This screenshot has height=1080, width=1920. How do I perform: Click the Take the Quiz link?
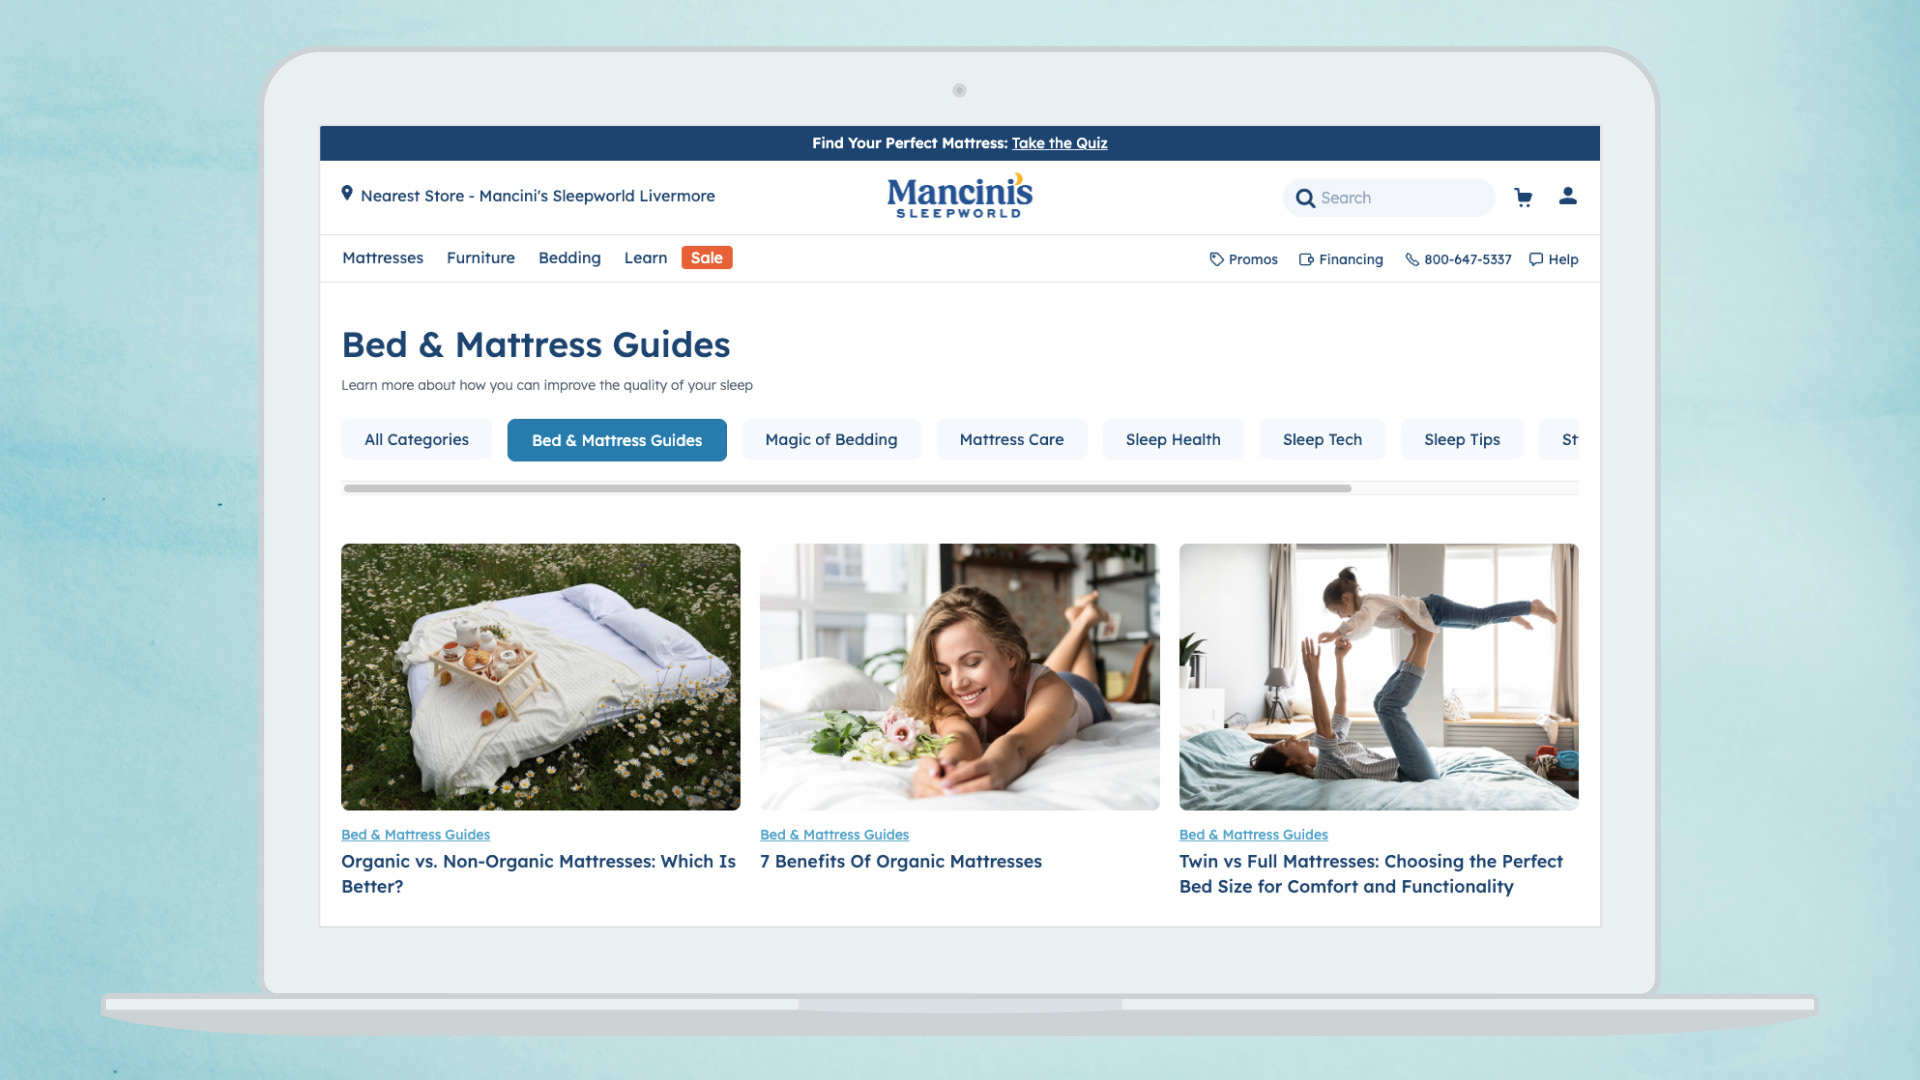1059,143
